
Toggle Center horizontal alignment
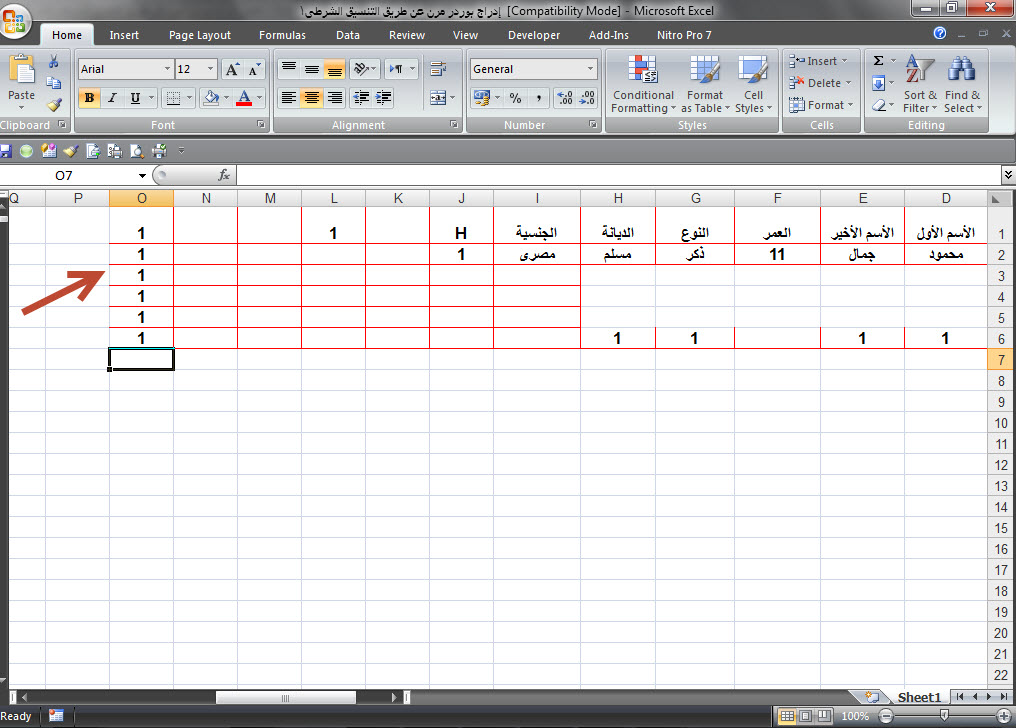(x=312, y=98)
